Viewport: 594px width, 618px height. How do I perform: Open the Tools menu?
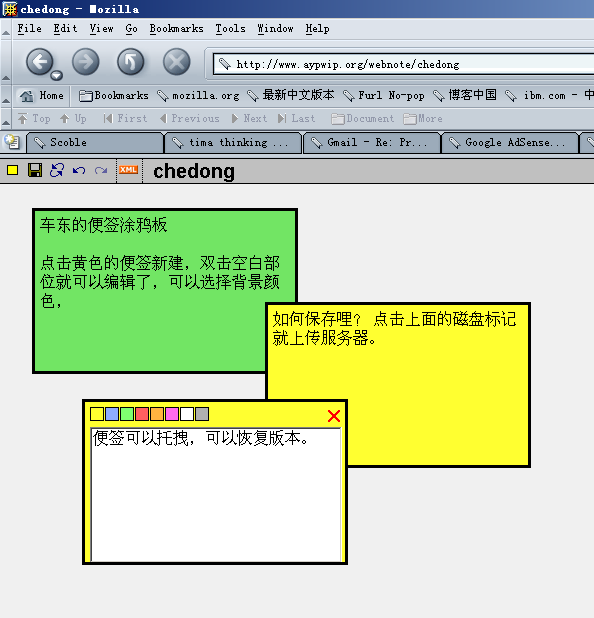coord(230,29)
